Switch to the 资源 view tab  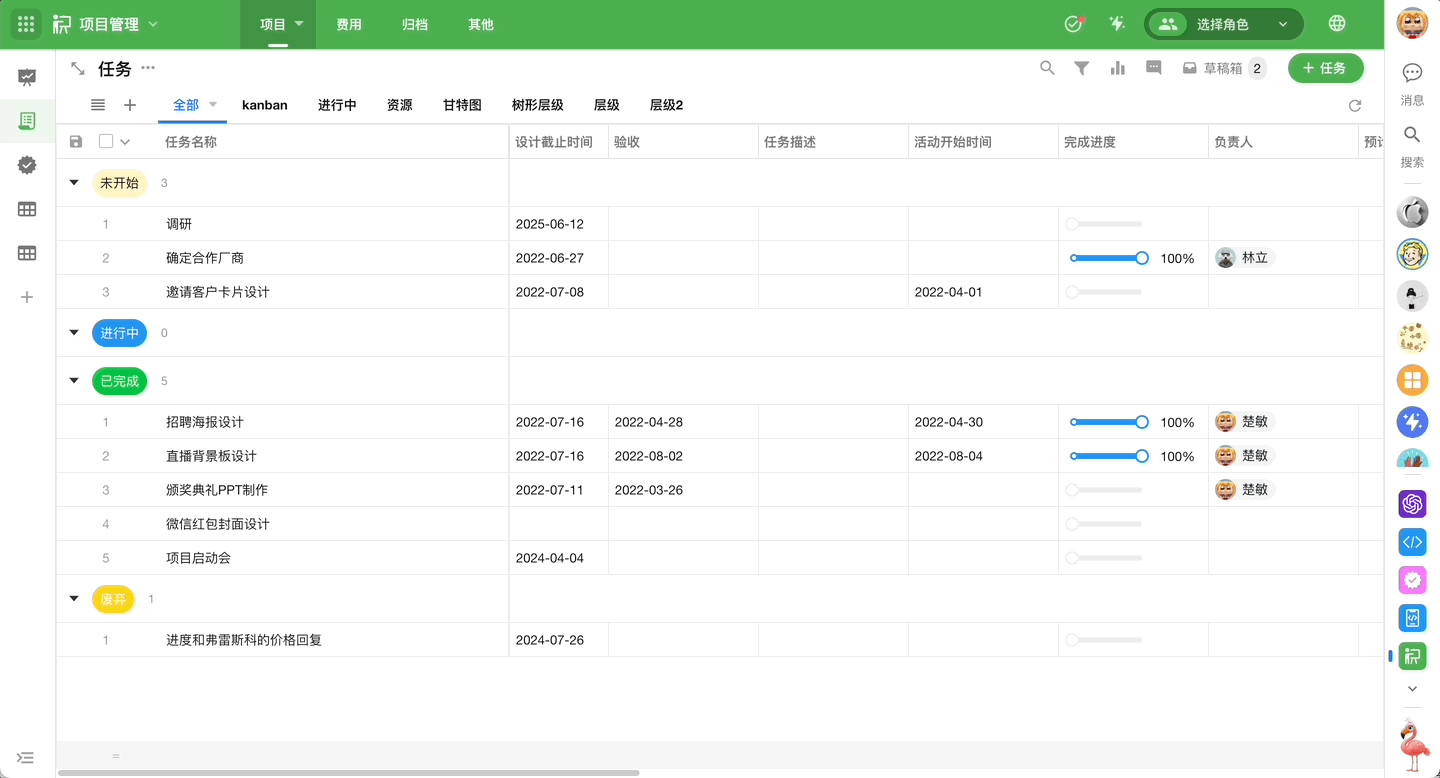(400, 105)
